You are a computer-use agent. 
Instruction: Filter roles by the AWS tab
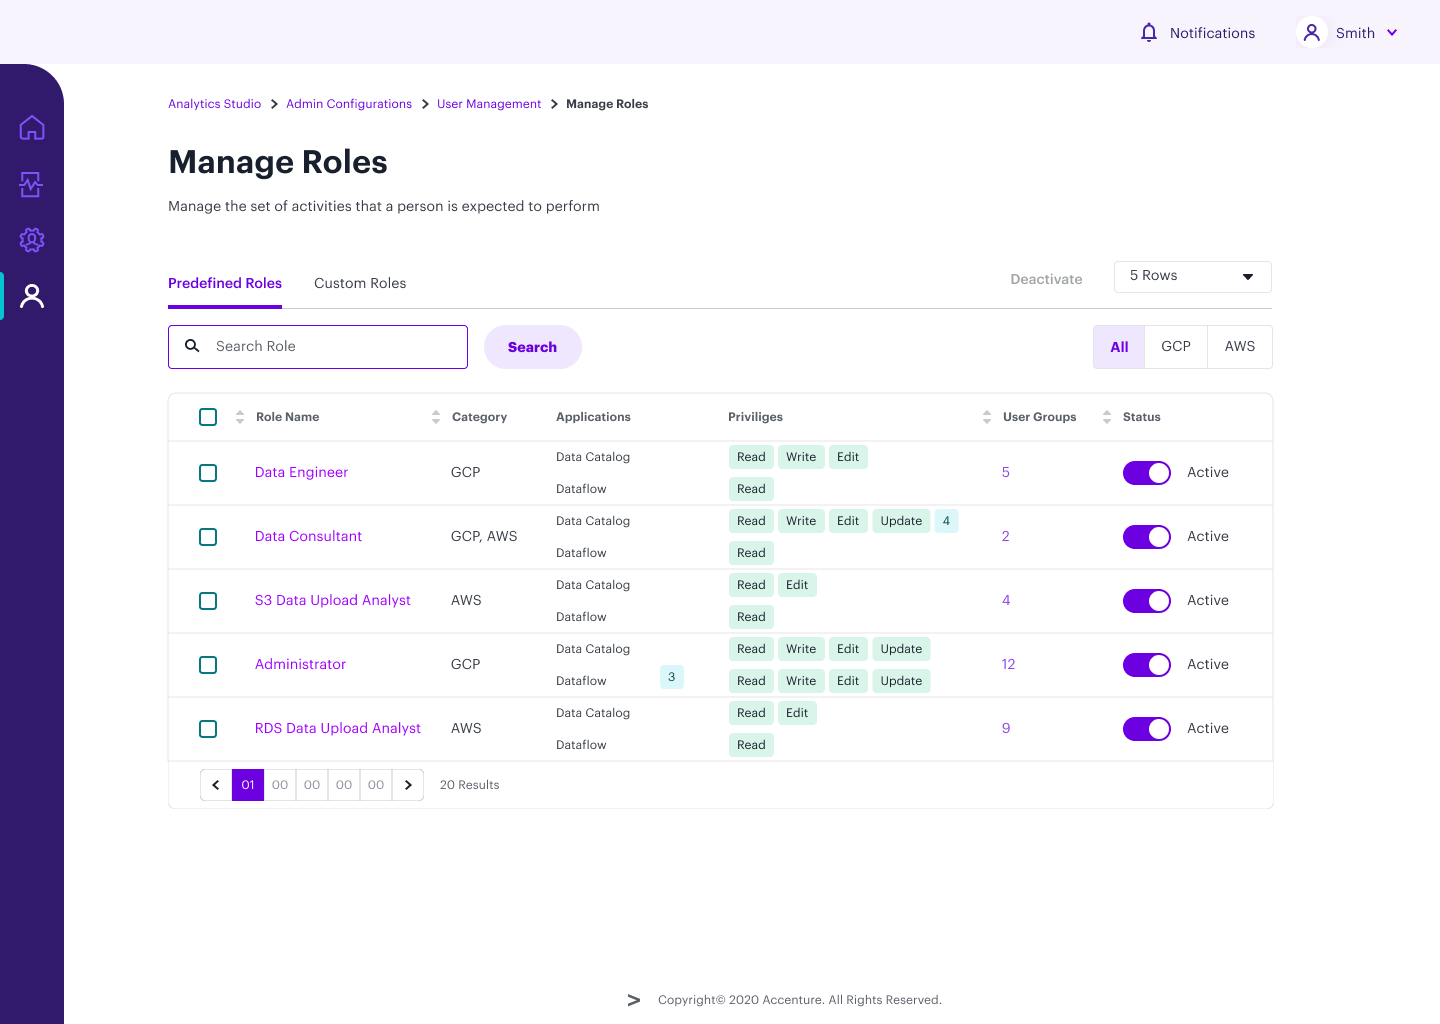click(x=1239, y=347)
